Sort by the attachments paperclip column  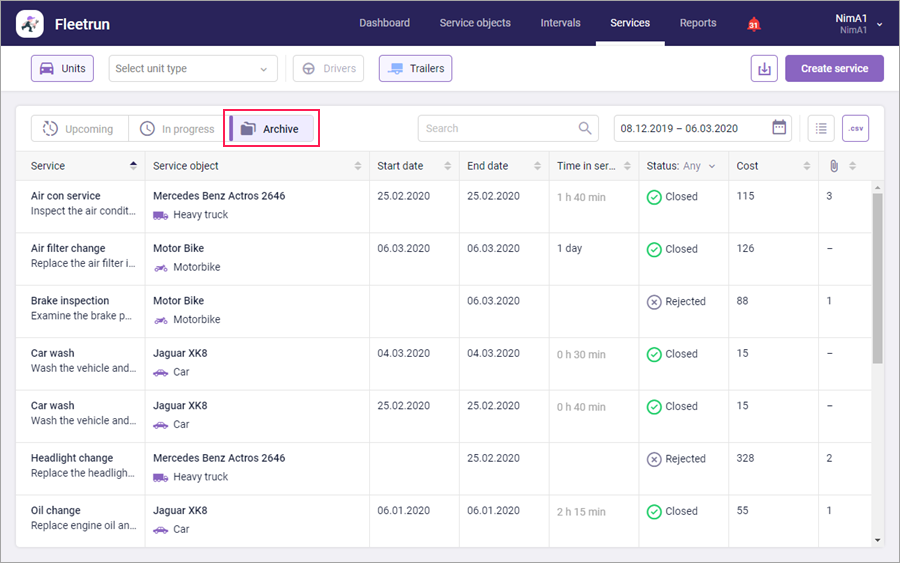(834, 166)
